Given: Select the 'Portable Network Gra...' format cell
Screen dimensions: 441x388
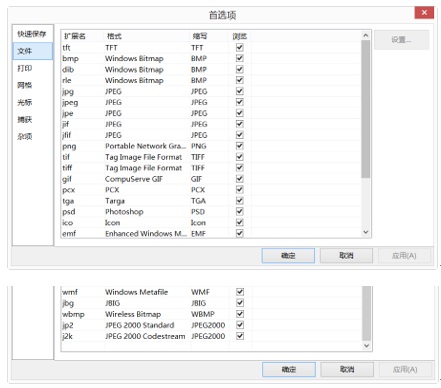Looking at the screenshot, I should tap(146, 146).
